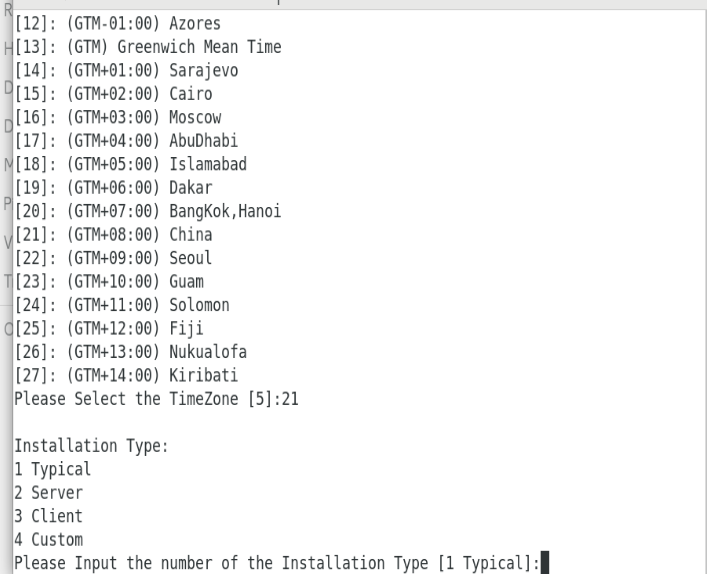Click the 'Please Select the TimeZone [5]:21' line
Screen dimensions: 707x574
pyautogui.click(x=156, y=399)
